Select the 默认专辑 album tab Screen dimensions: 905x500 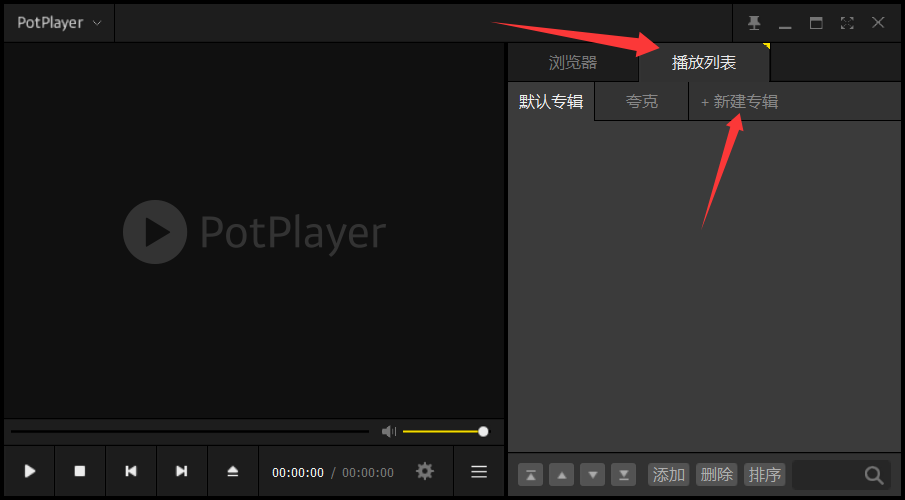tap(551, 102)
